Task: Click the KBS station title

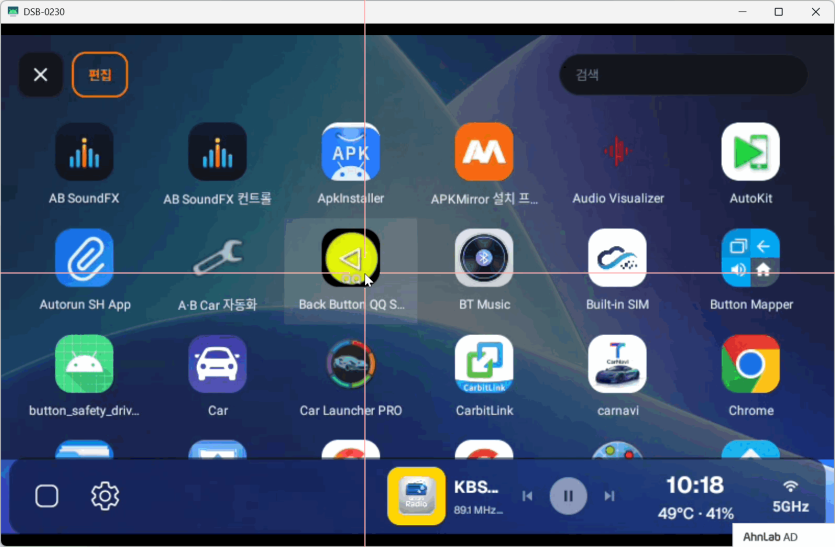Action: tap(476, 487)
